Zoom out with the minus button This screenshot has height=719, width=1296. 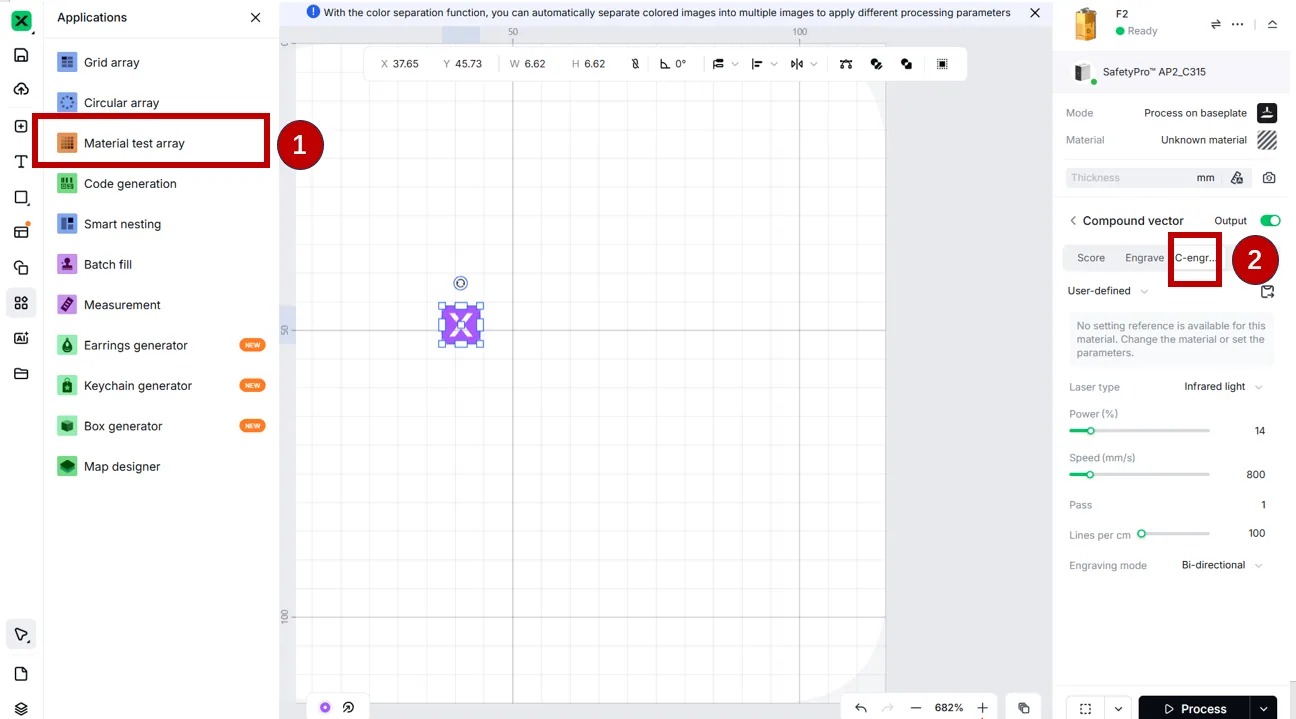(x=915, y=708)
